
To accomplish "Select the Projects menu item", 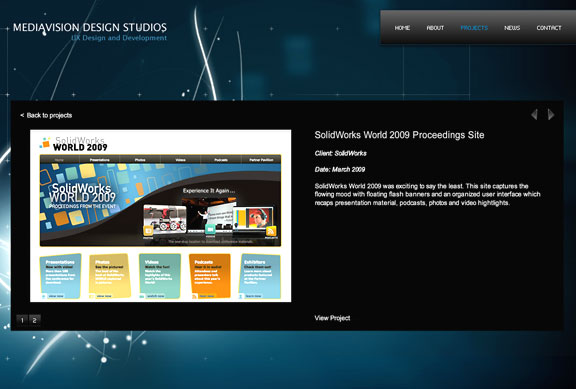I will tap(474, 28).
